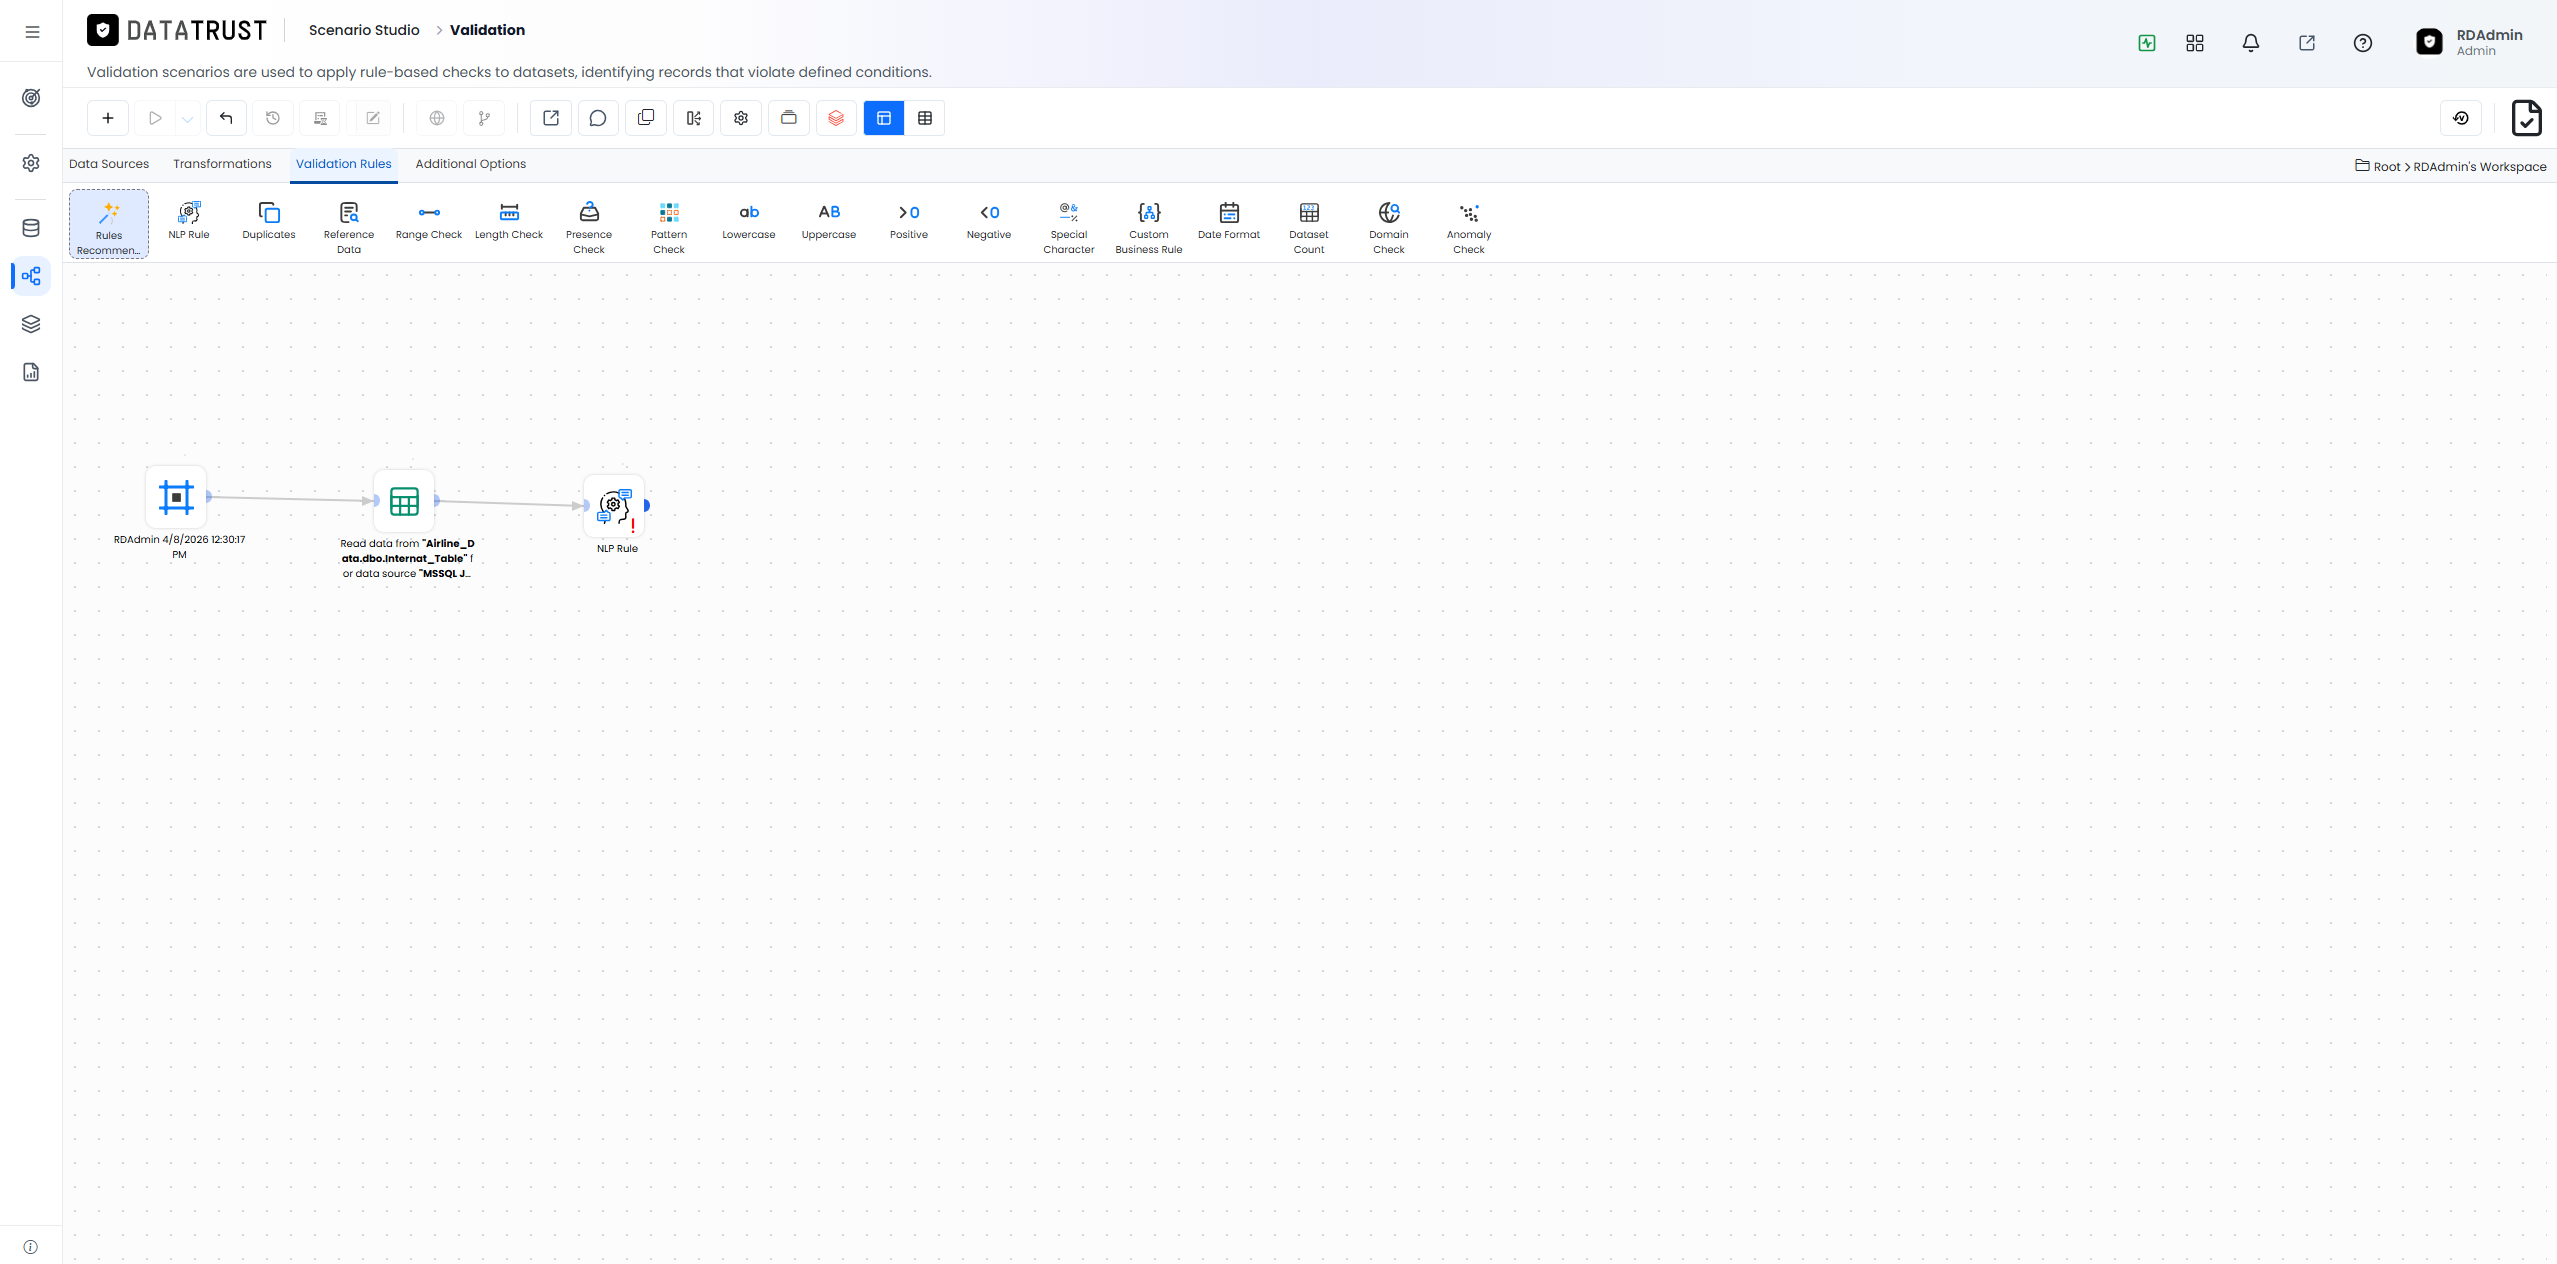Click the run (play) button

pos(155,118)
